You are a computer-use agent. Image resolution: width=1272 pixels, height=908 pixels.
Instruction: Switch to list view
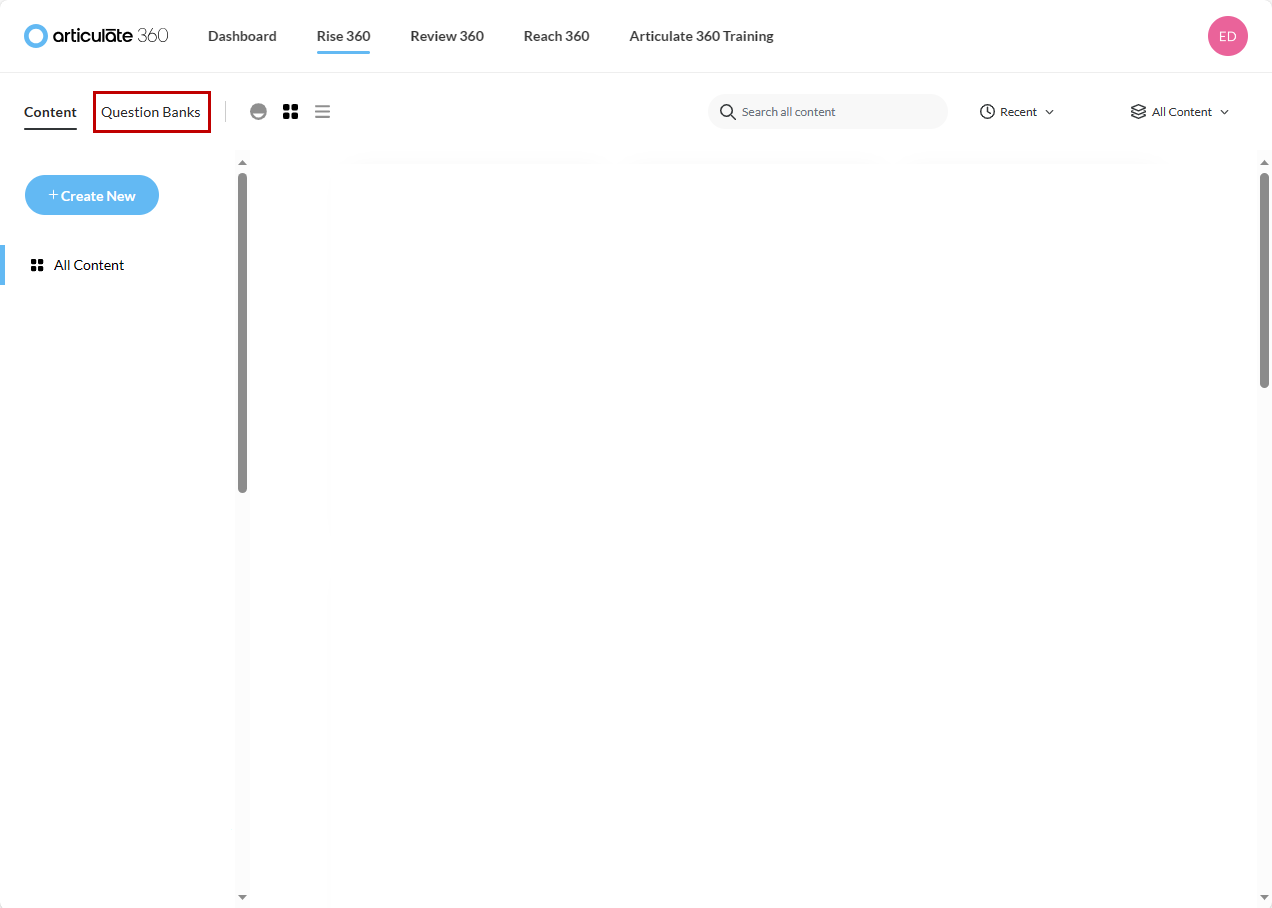pyautogui.click(x=322, y=112)
